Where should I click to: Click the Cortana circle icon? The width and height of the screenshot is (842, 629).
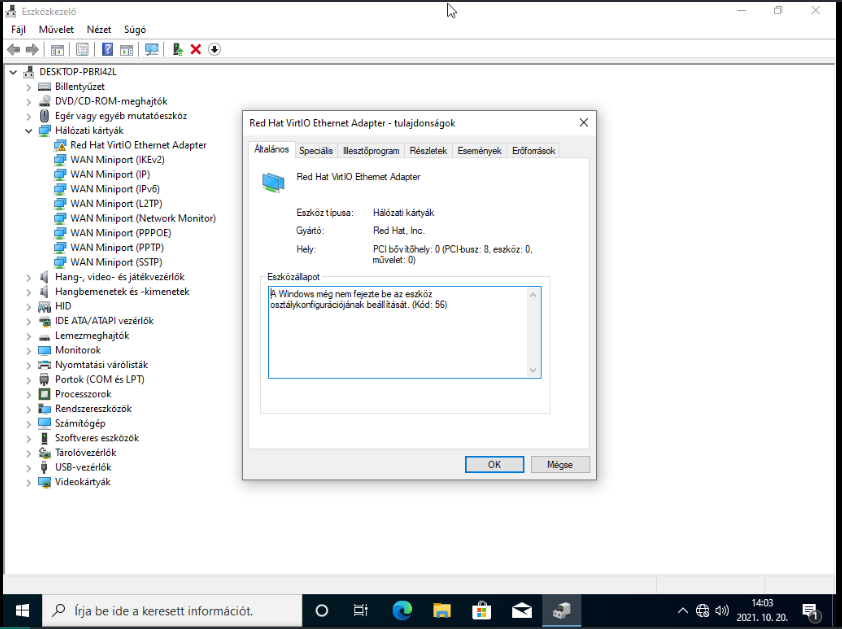coord(322,611)
